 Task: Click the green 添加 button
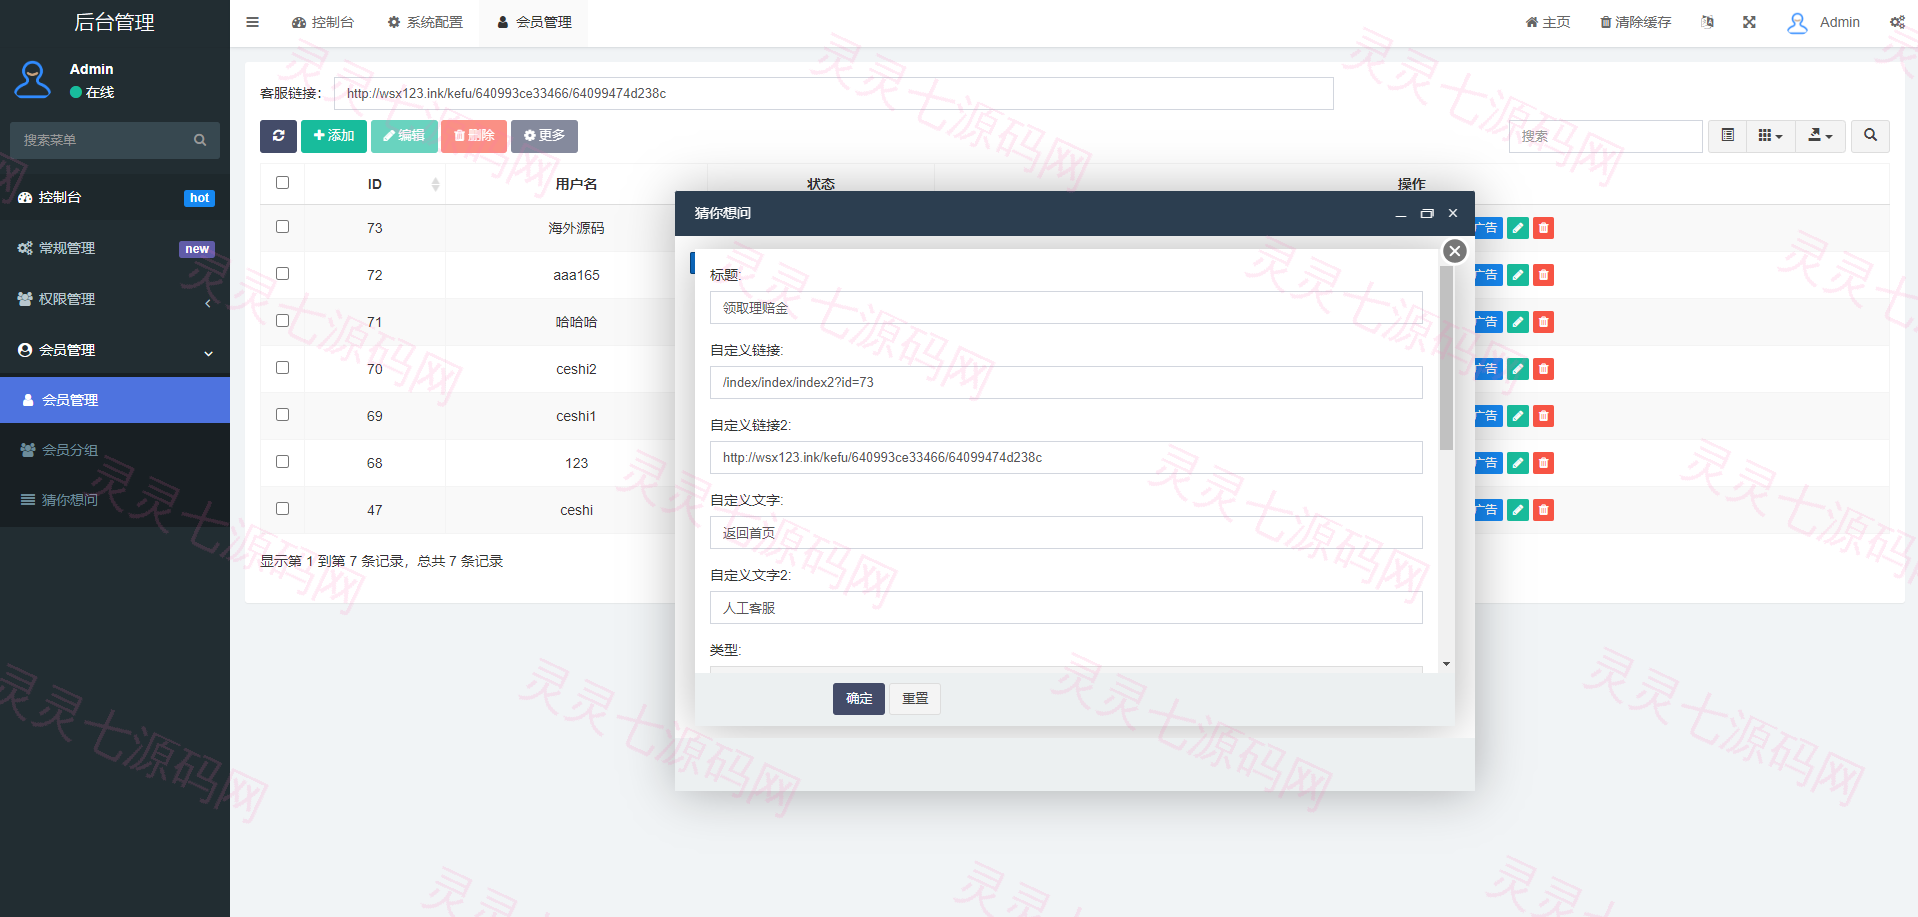(x=334, y=136)
